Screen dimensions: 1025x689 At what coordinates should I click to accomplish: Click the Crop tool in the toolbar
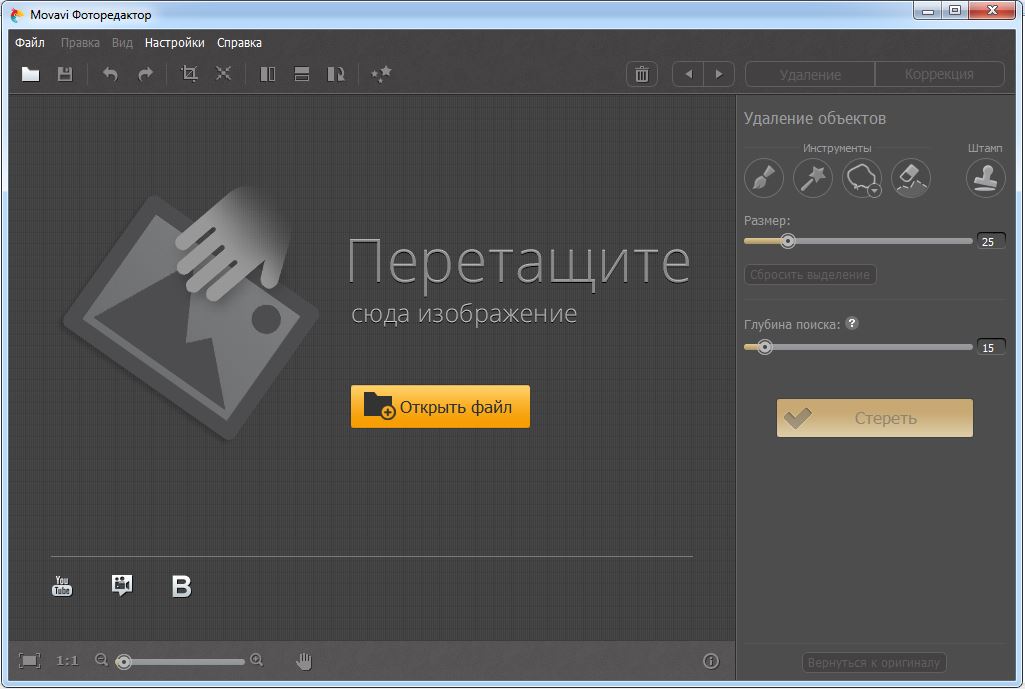coord(189,74)
